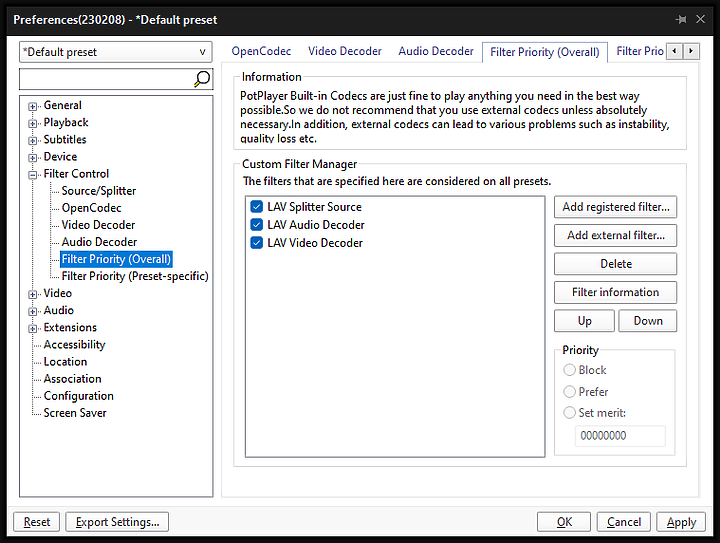Expand the Device tree node
The height and width of the screenshot is (543, 720).
32,158
